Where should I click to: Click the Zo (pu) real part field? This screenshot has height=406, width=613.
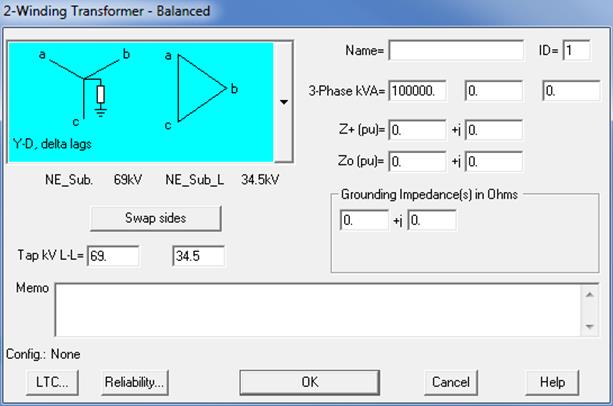click(417, 161)
